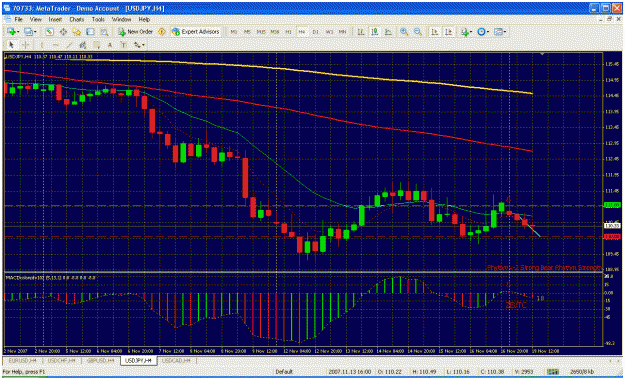
Task: Open the New Chart toolbar icon
Action: (x=11, y=32)
